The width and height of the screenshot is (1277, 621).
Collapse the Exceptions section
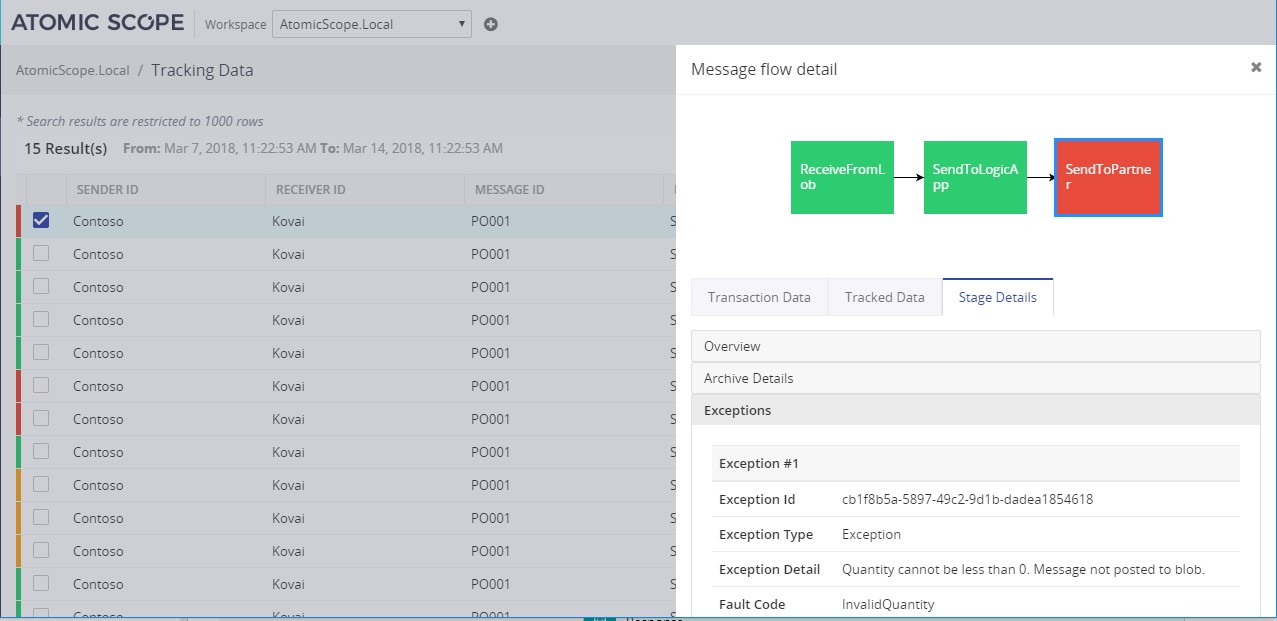(x=975, y=410)
